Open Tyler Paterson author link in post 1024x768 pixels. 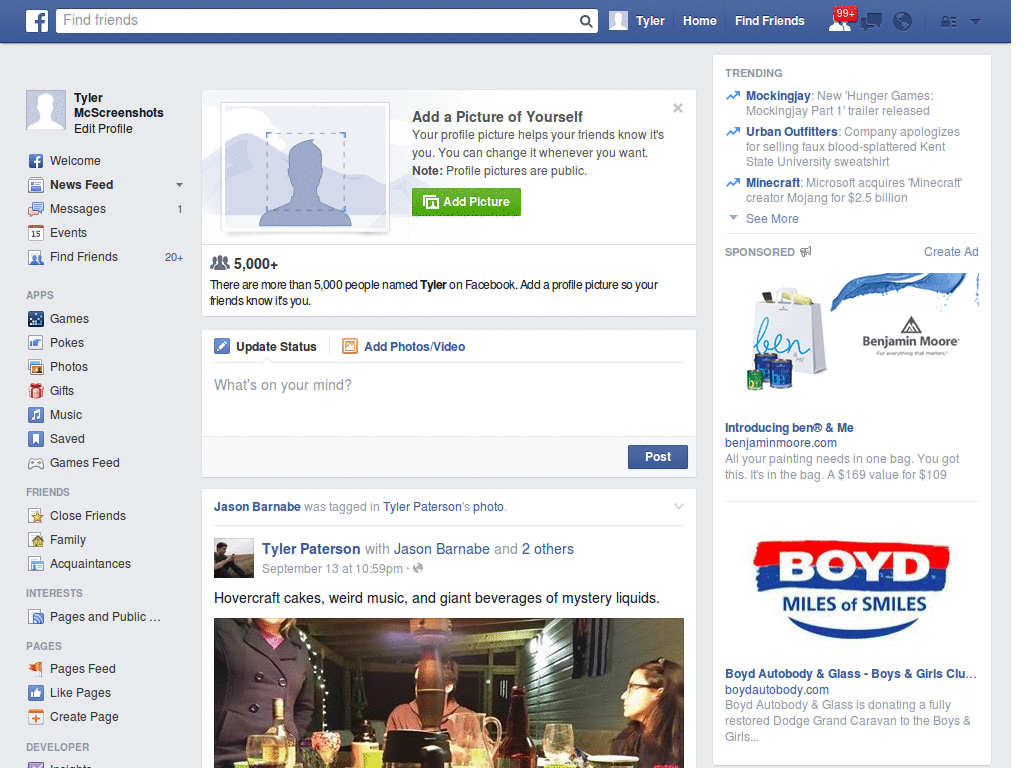click(311, 549)
